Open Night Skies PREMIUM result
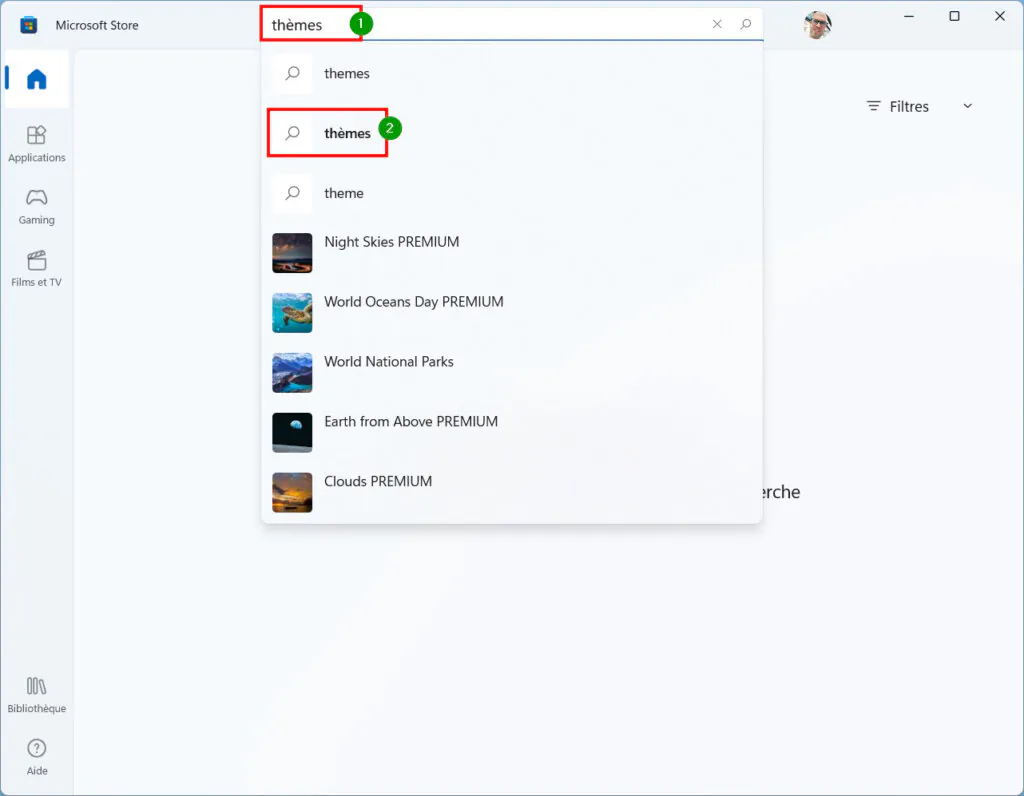 coord(511,253)
